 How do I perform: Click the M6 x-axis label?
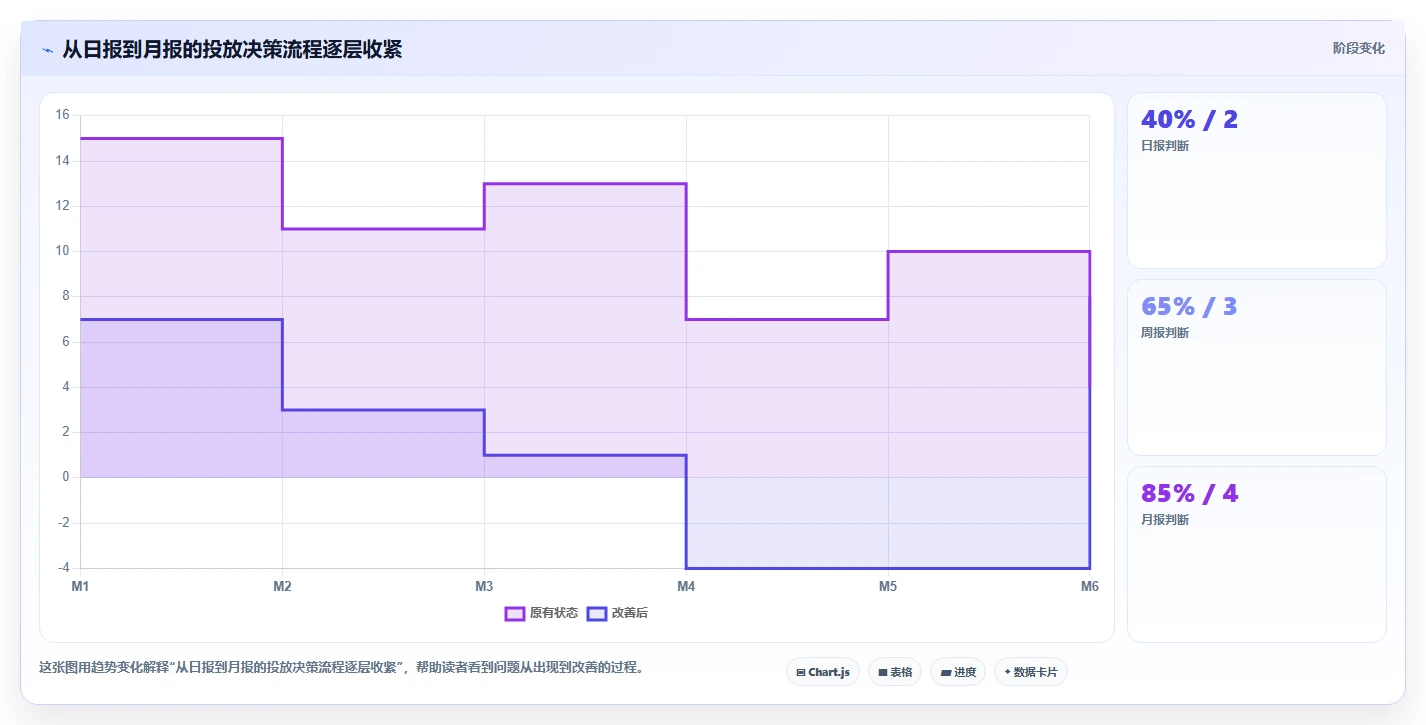tap(1089, 586)
